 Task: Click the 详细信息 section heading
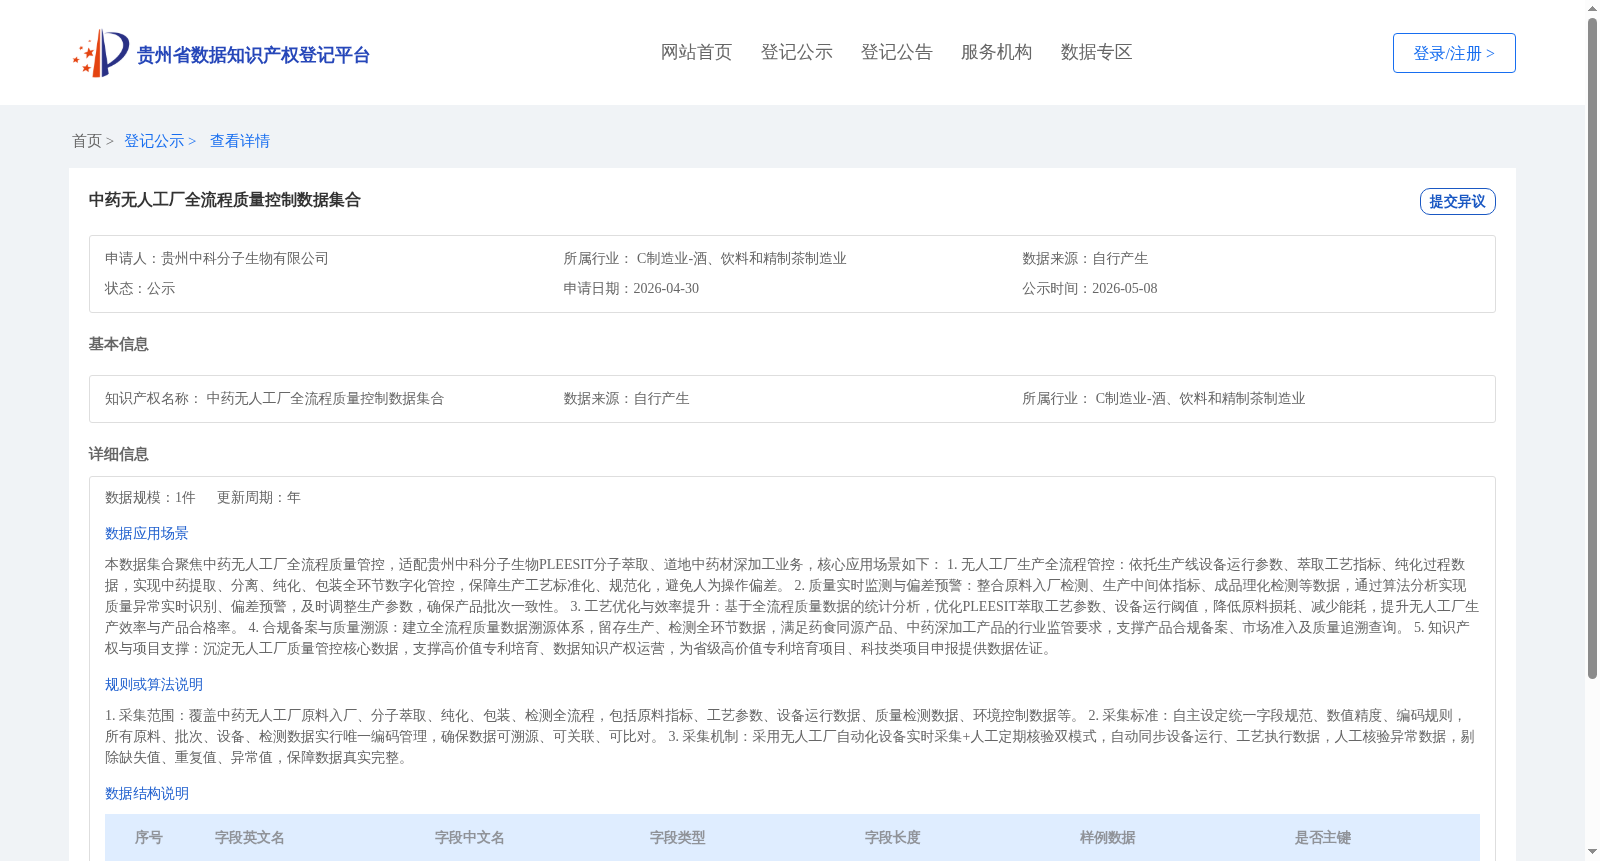118,454
